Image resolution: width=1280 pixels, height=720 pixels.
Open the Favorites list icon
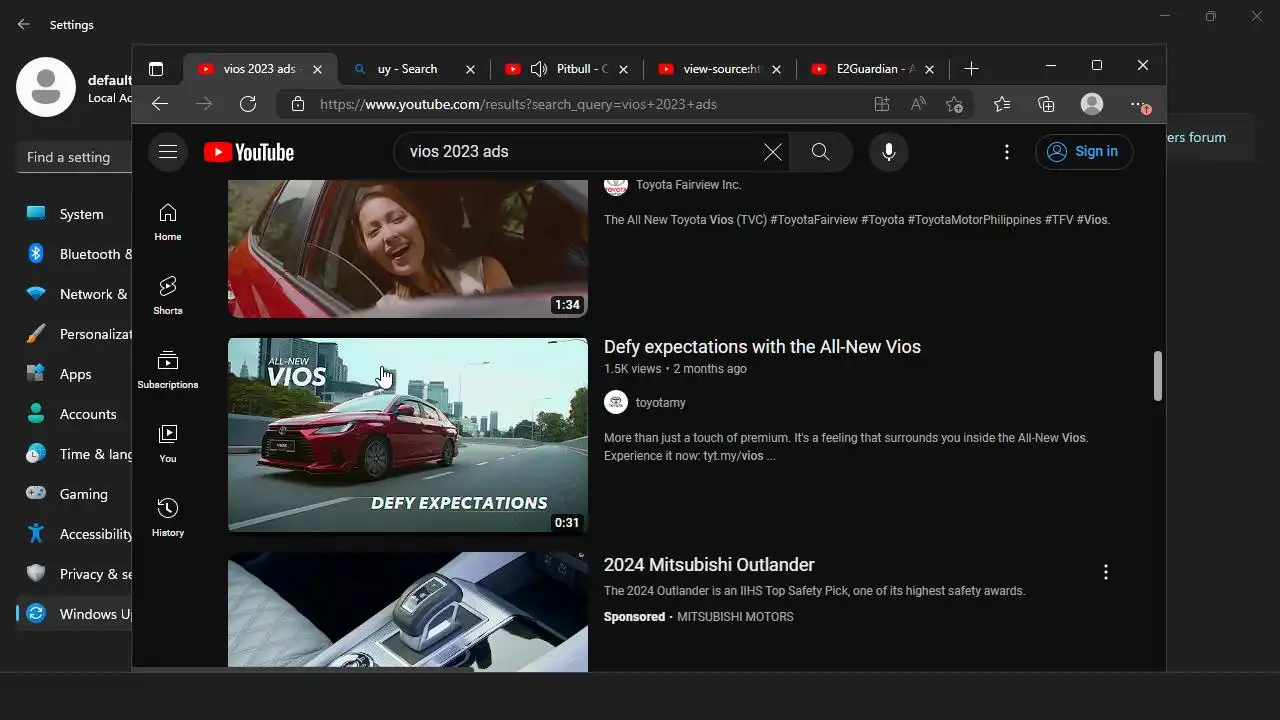point(1002,104)
